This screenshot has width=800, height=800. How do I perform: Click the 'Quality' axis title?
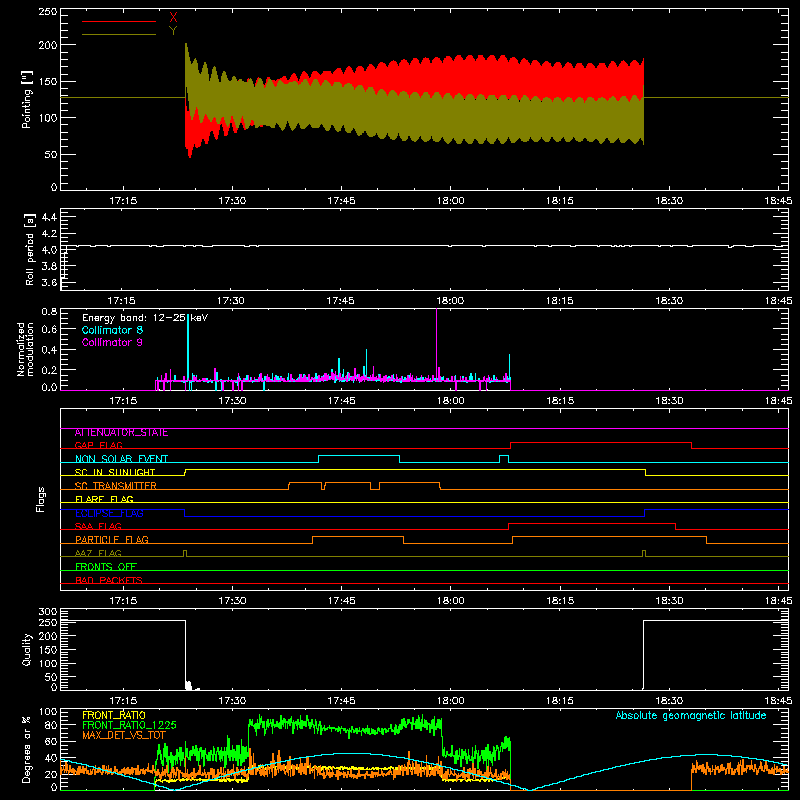tap(27, 649)
